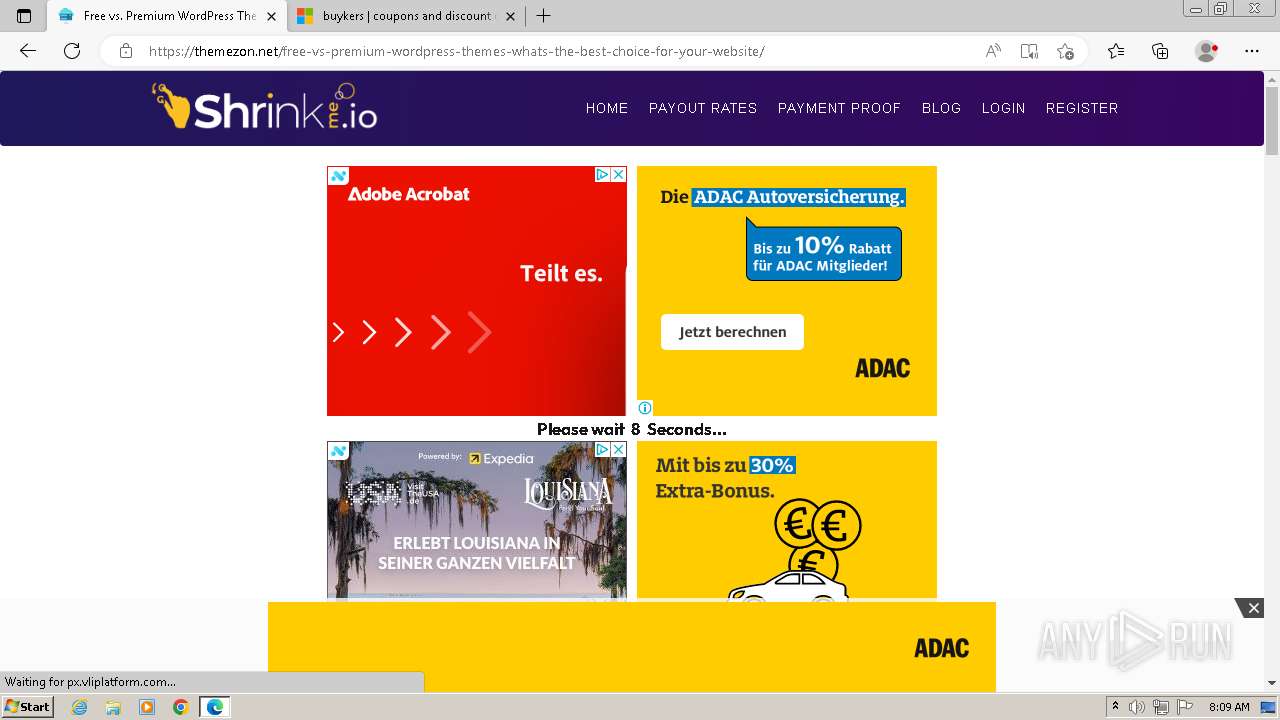This screenshot has height=720, width=1280.
Task: Open the LOGIN page
Action: point(1003,108)
